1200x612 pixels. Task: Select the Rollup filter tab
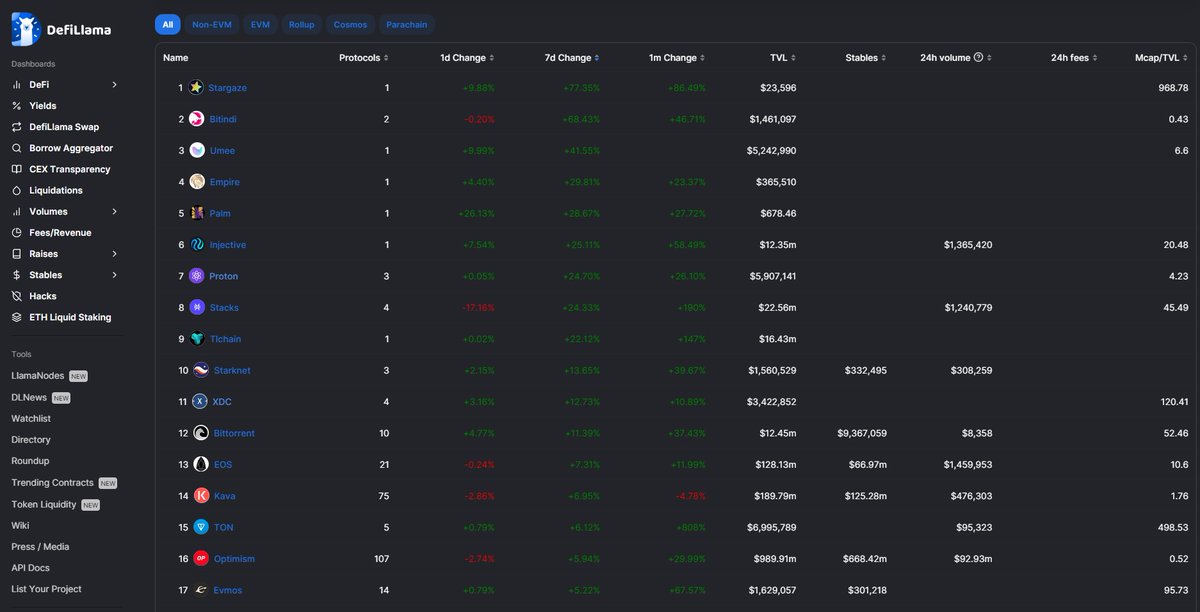(x=301, y=24)
